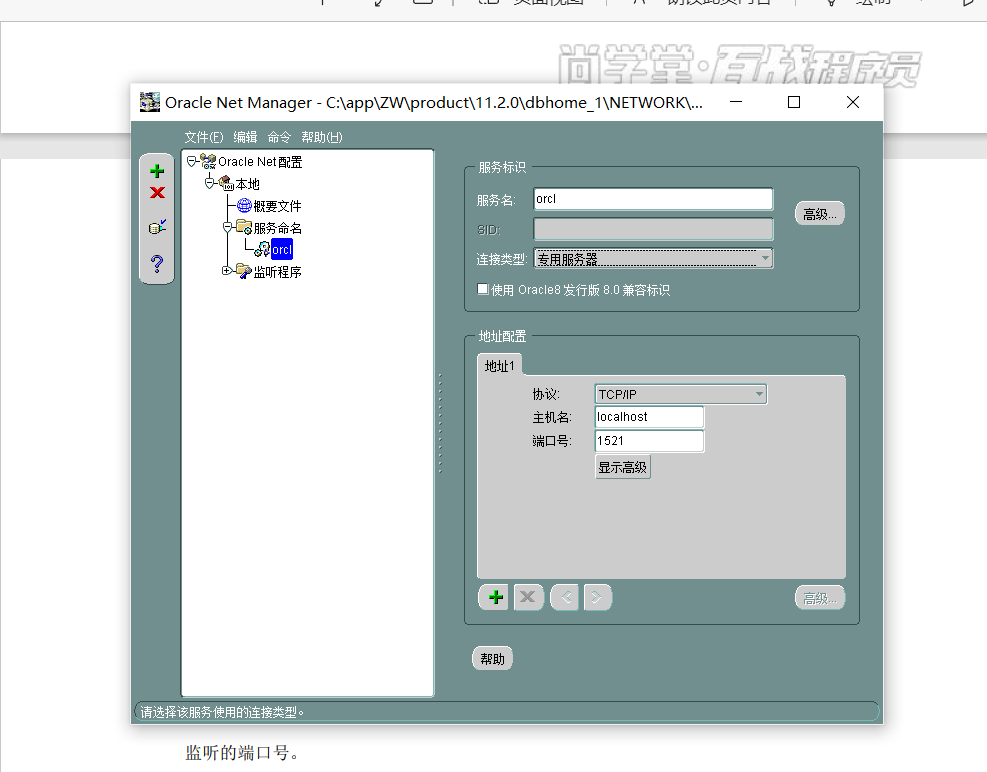Viewport: 987px width, 772px height.
Task: Select the highlighted orcl tree item
Action: (282, 249)
